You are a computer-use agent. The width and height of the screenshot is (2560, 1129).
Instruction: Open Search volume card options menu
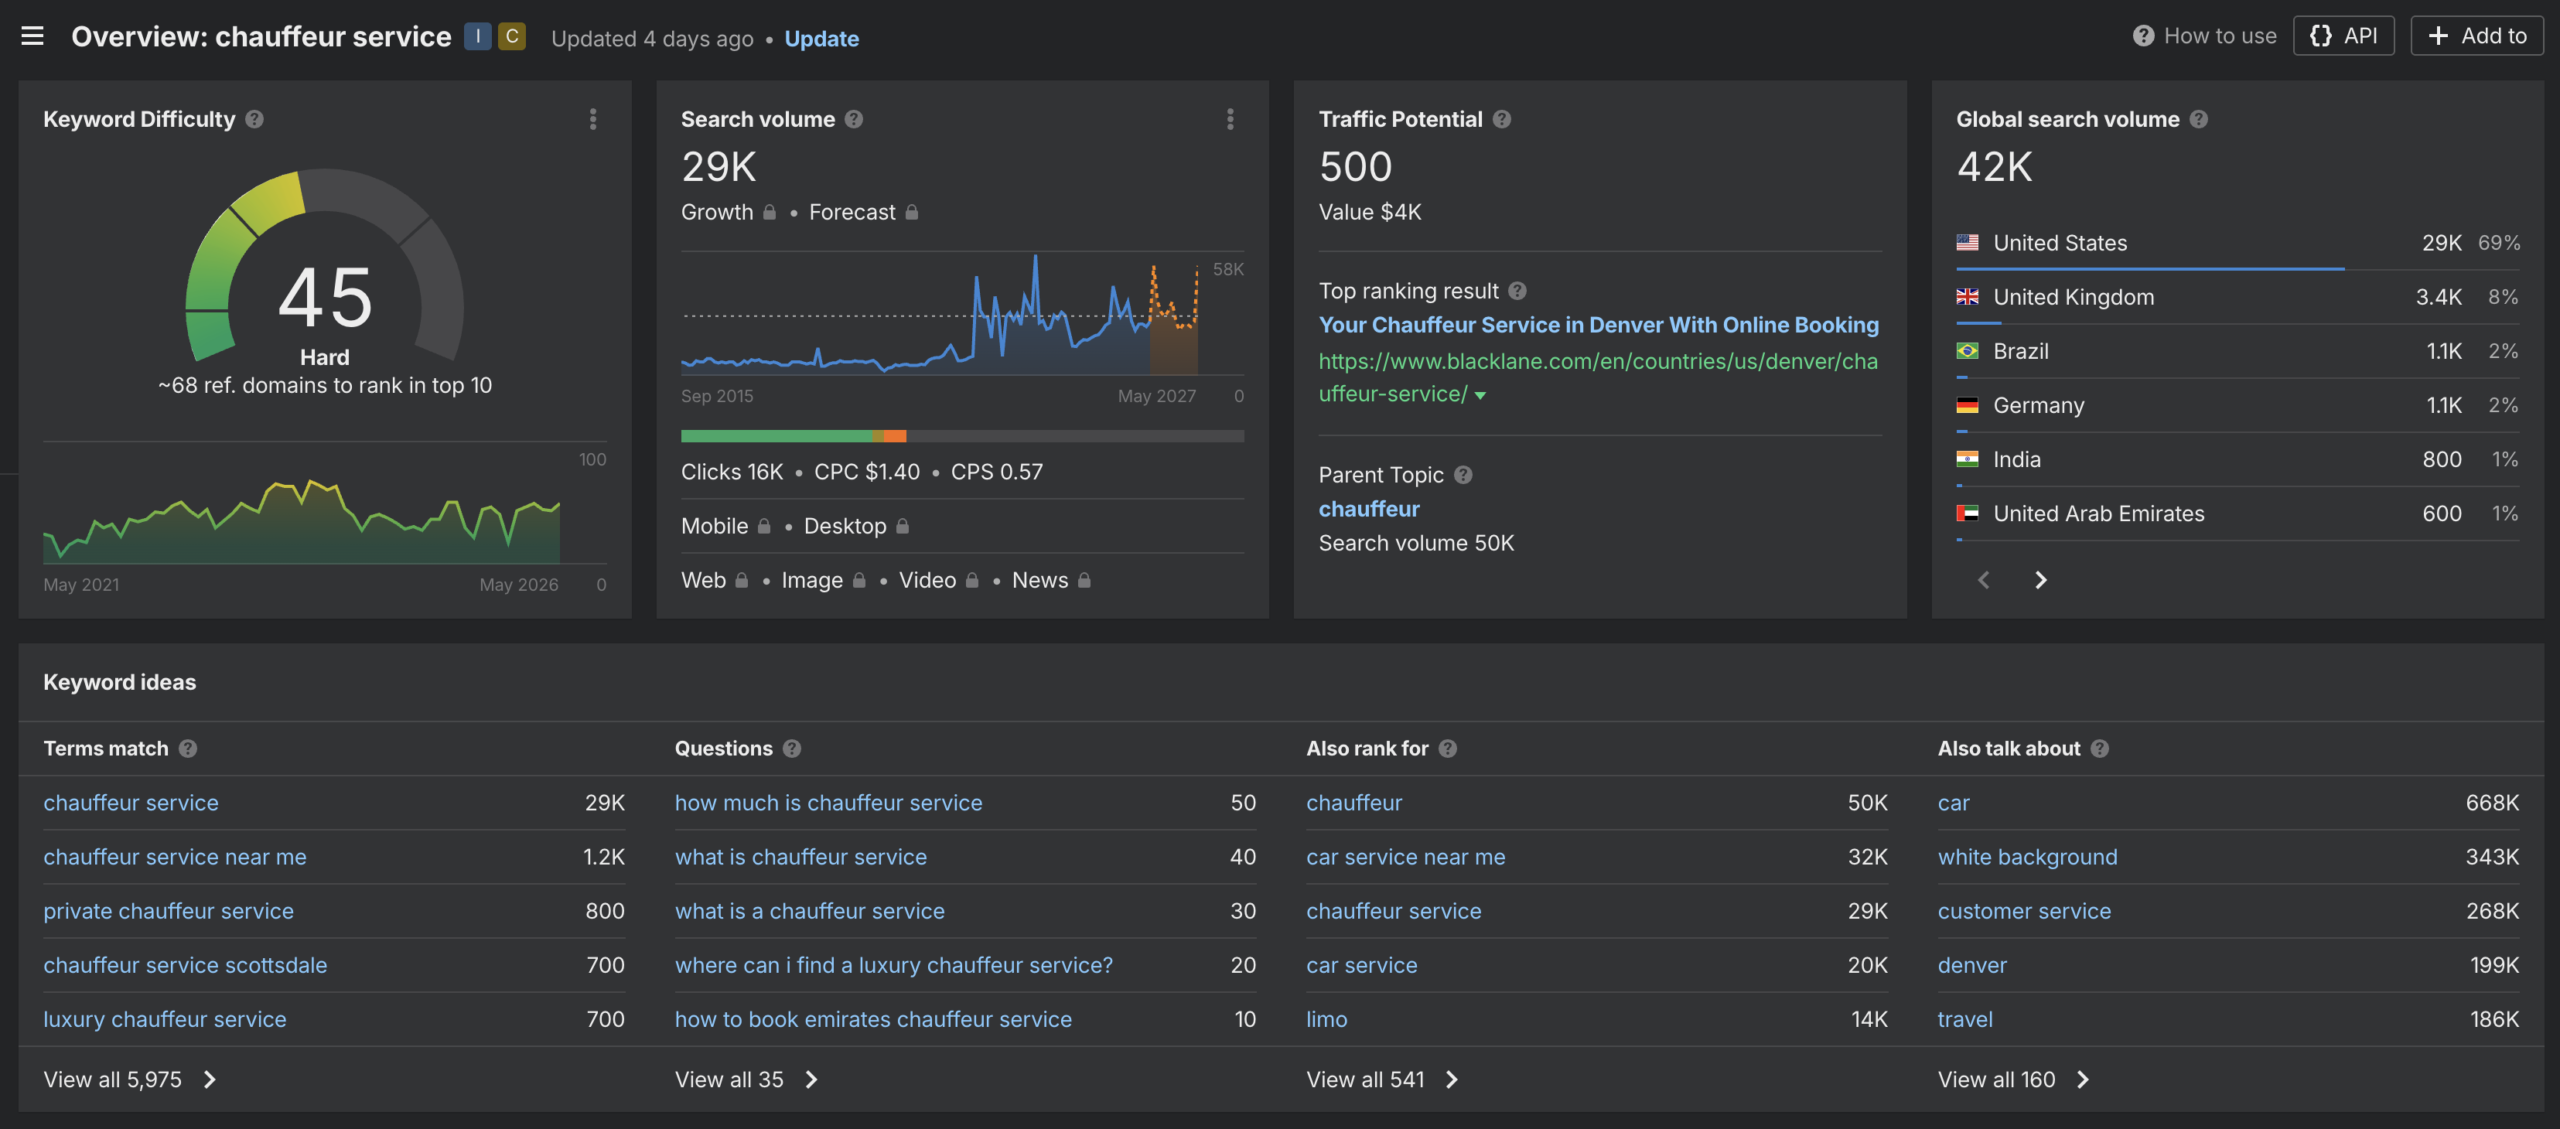coord(1230,119)
